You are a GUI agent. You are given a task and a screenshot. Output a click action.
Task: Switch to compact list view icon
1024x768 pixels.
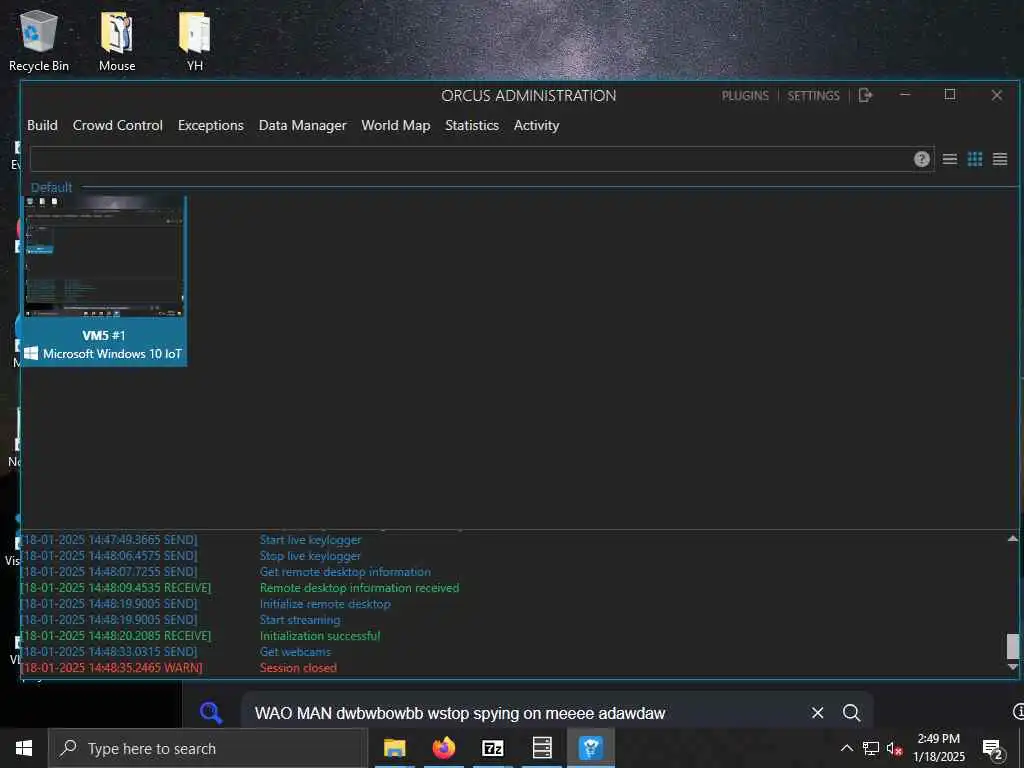[x=950, y=159]
